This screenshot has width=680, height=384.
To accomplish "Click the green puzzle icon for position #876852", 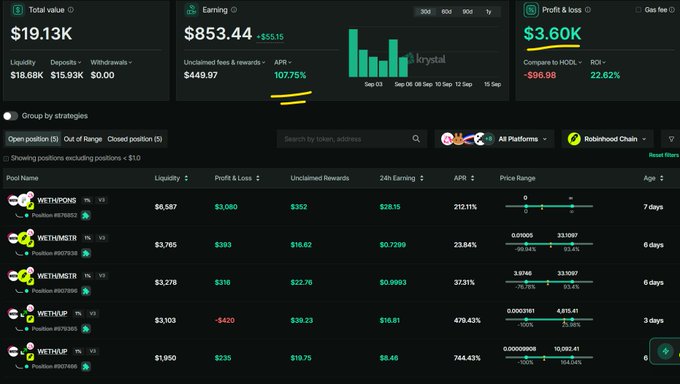I will (x=86, y=215).
